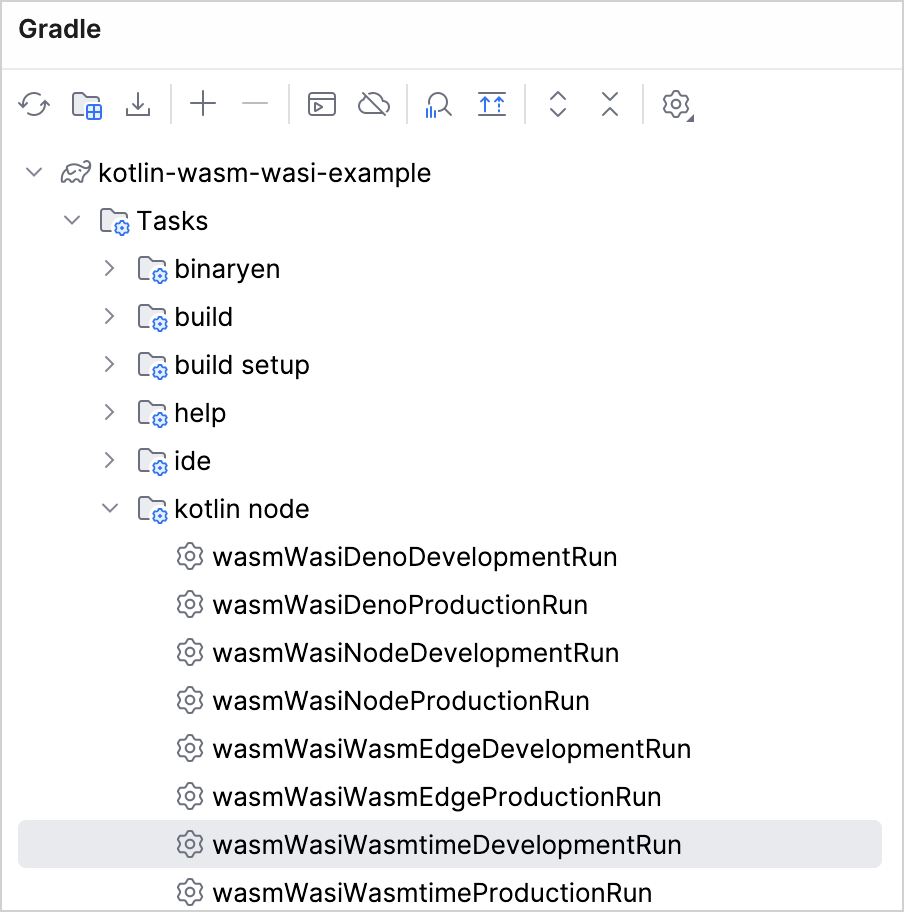Collapse the kotlin node task group

pyautogui.click(x=110, y=508)
